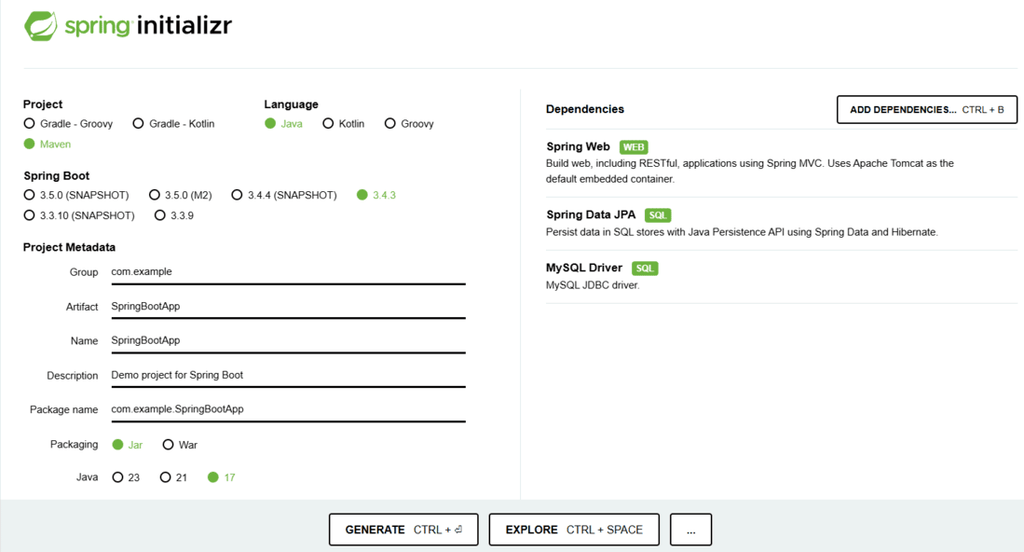
Task: Select Spring Boot version 3.3.9
Action: point(174,215)
